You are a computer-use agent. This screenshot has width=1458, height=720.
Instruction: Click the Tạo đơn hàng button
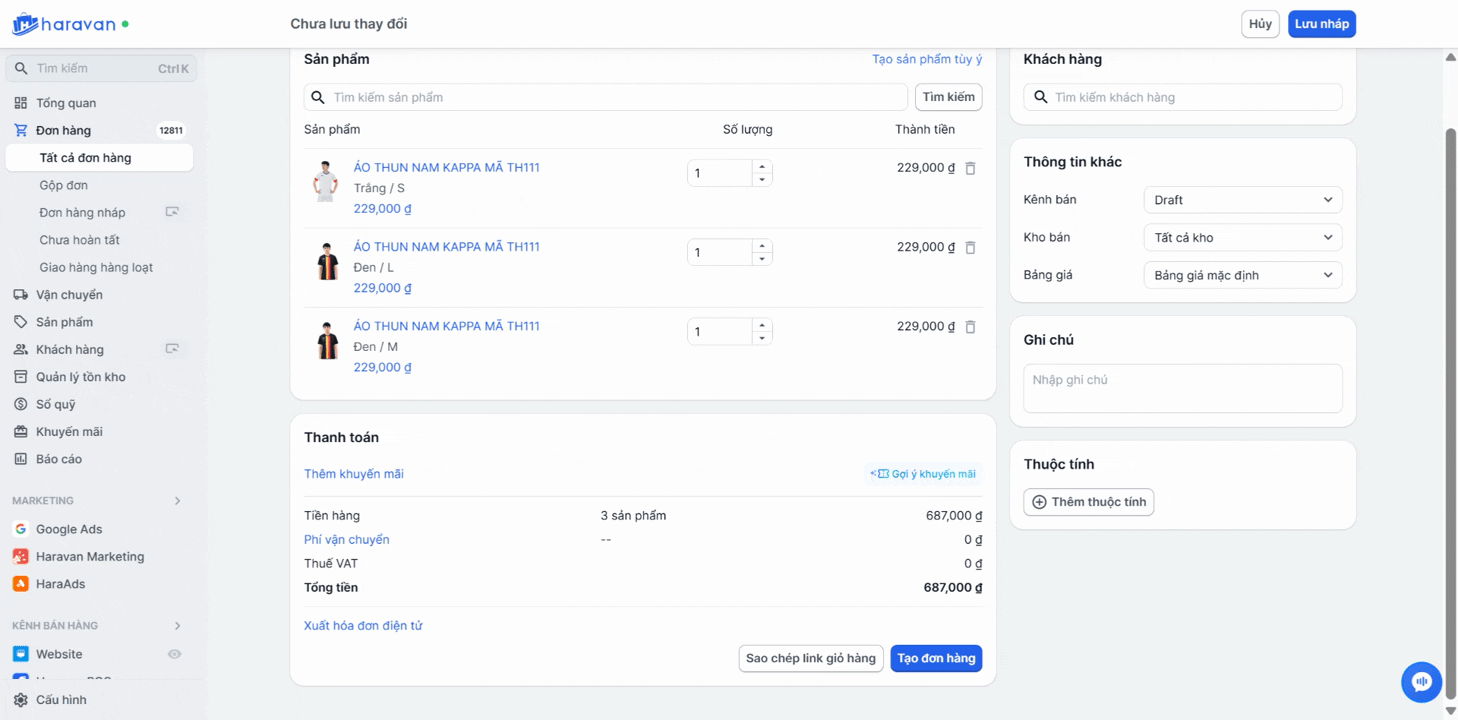(935, 658)
